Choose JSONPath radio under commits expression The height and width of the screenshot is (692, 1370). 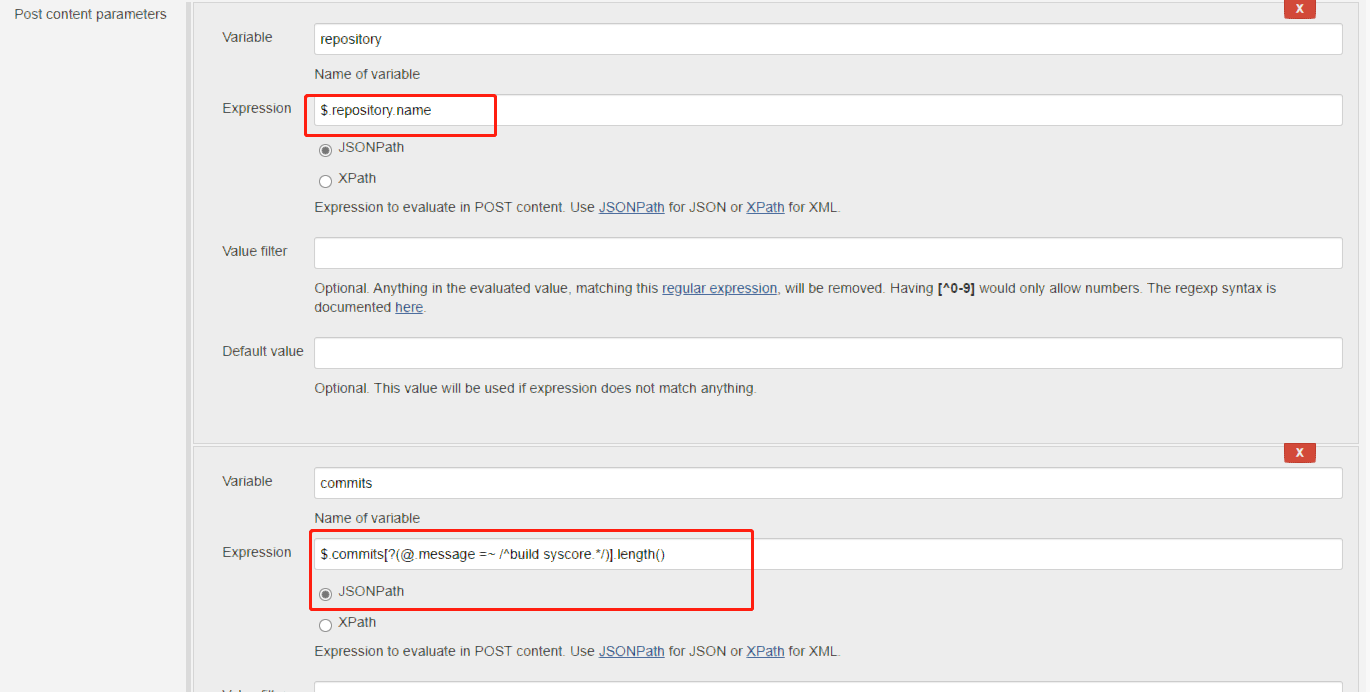[325, 594]
